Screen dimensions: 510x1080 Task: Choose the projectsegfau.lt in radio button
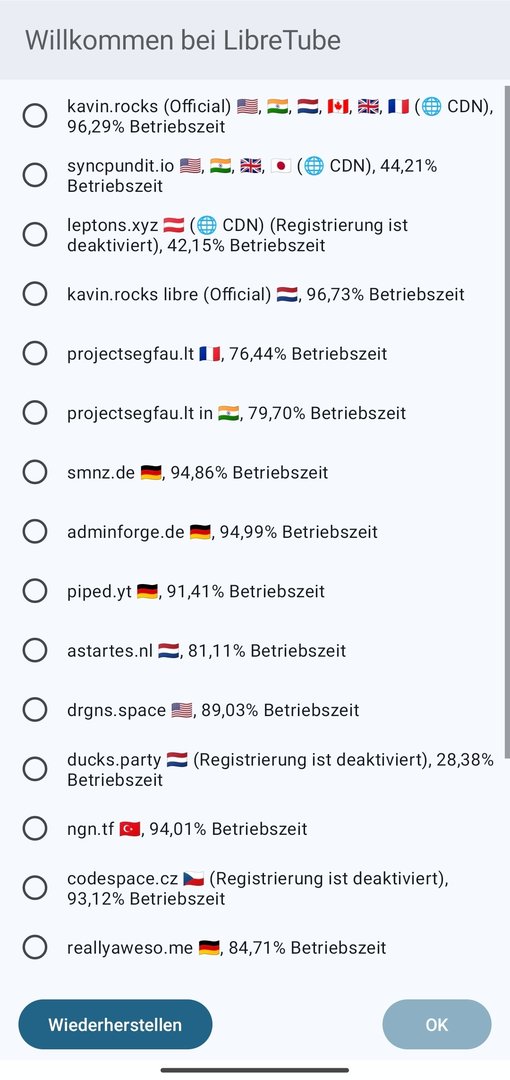point(34,413)
